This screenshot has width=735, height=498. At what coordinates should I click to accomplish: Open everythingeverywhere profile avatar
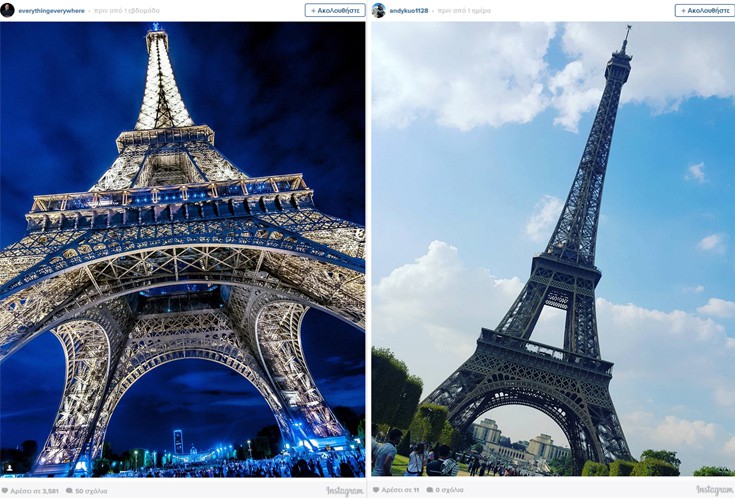(x=7, y=10)
